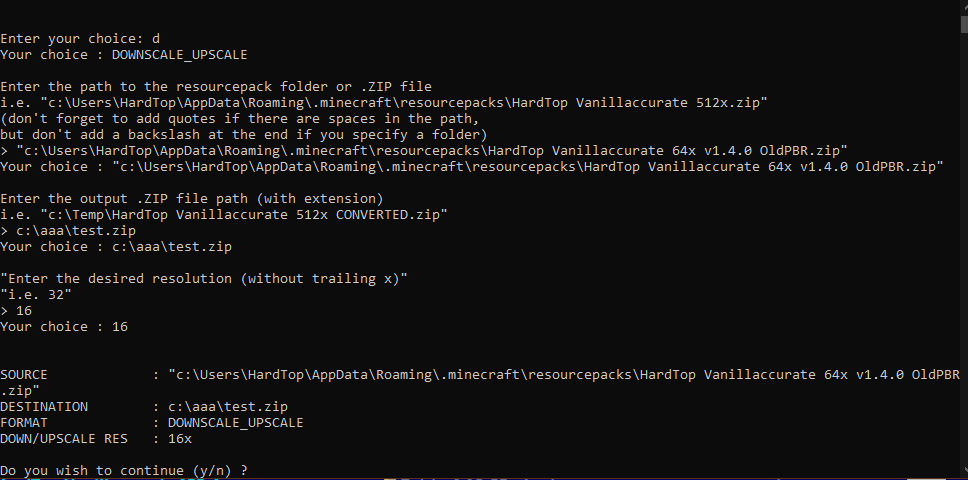The height and width of the screenshot is (480, 968).
Task: Click the "Your choice : 16" line
Action: point(64,326)
